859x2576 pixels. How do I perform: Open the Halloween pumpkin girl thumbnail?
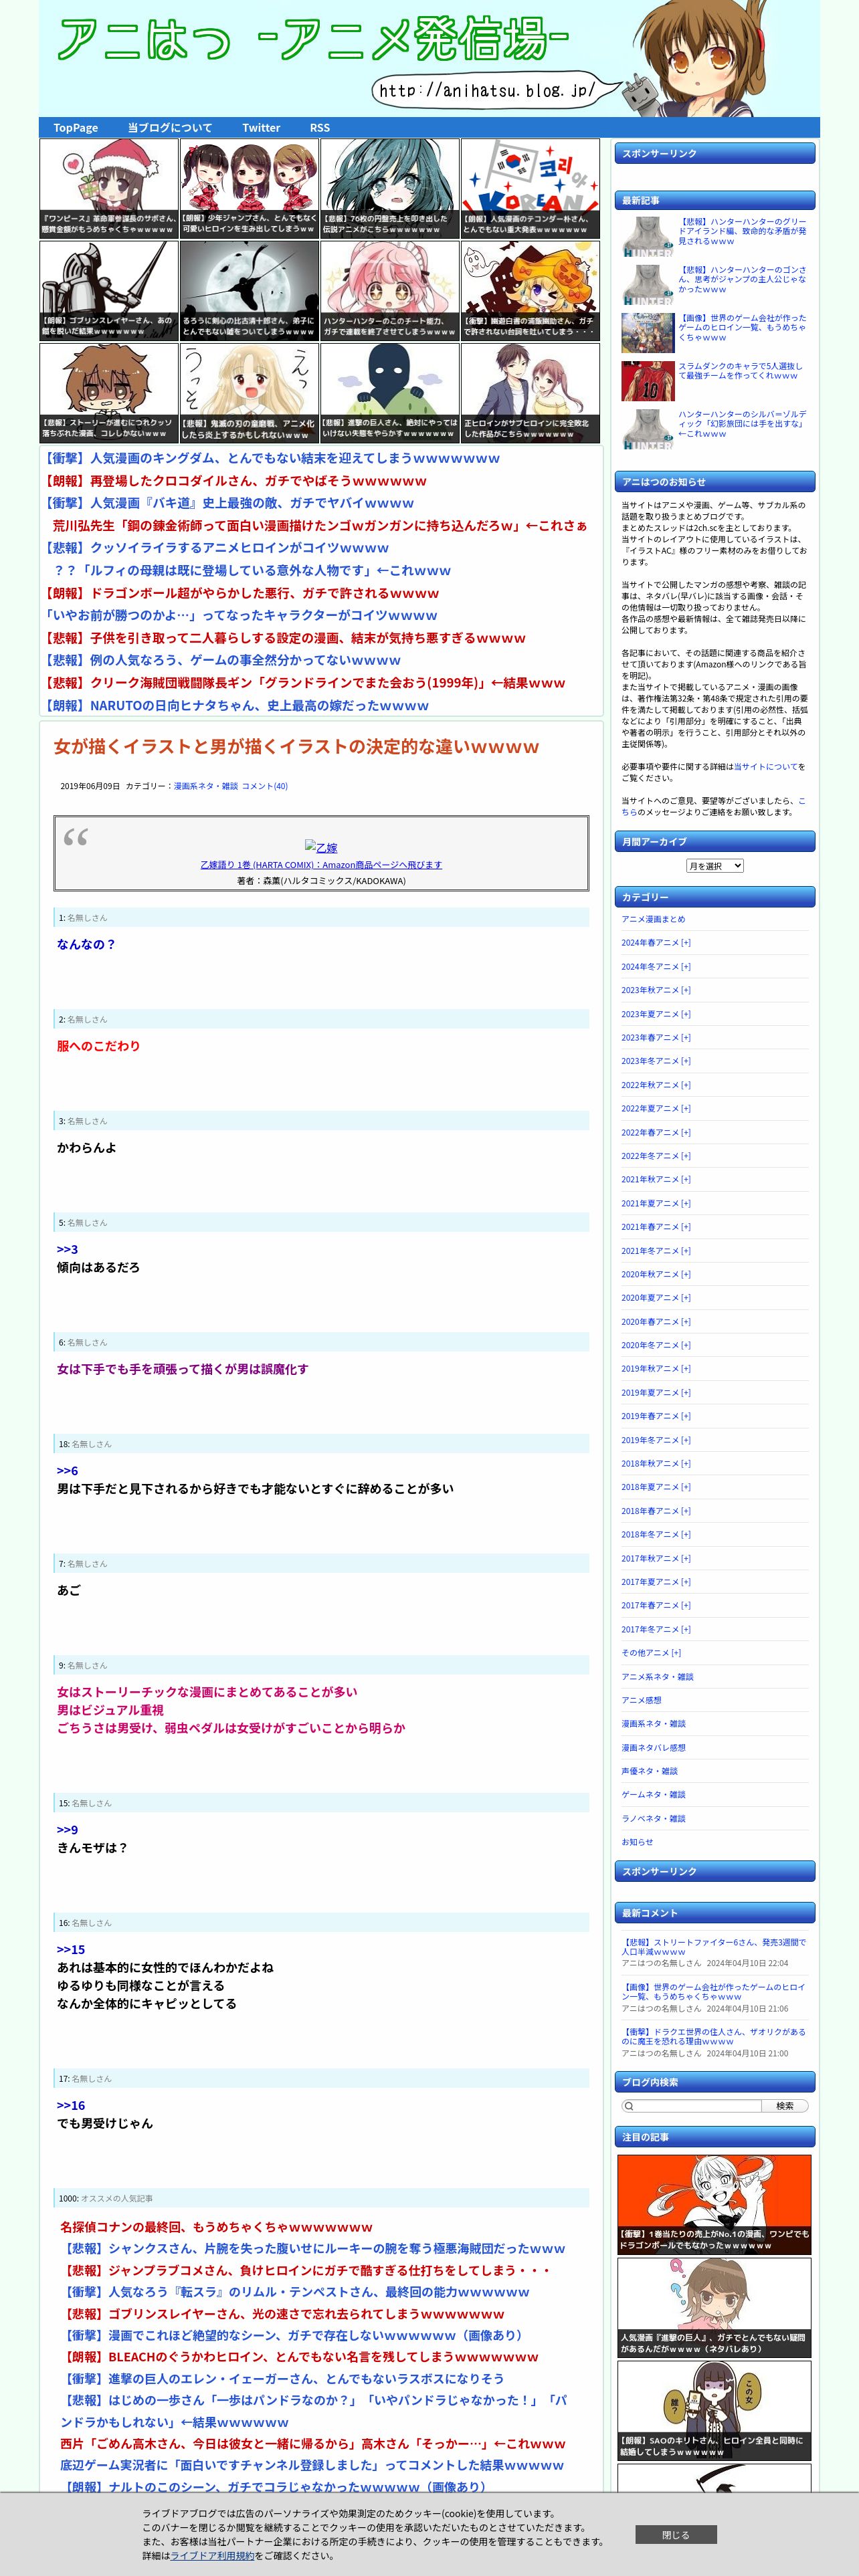(x=530, y=291)
